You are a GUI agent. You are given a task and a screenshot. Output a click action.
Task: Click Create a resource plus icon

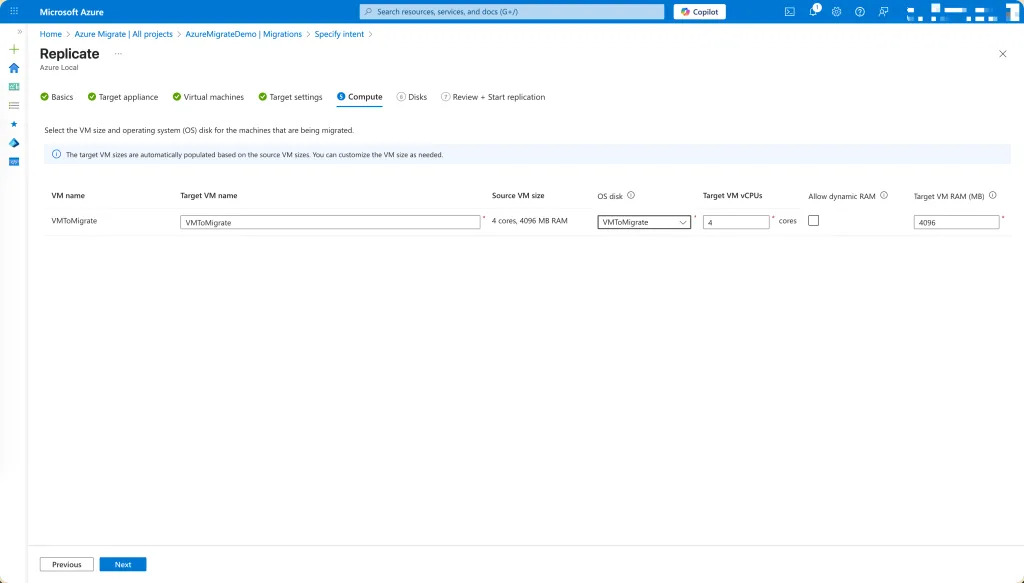(14, 49)
